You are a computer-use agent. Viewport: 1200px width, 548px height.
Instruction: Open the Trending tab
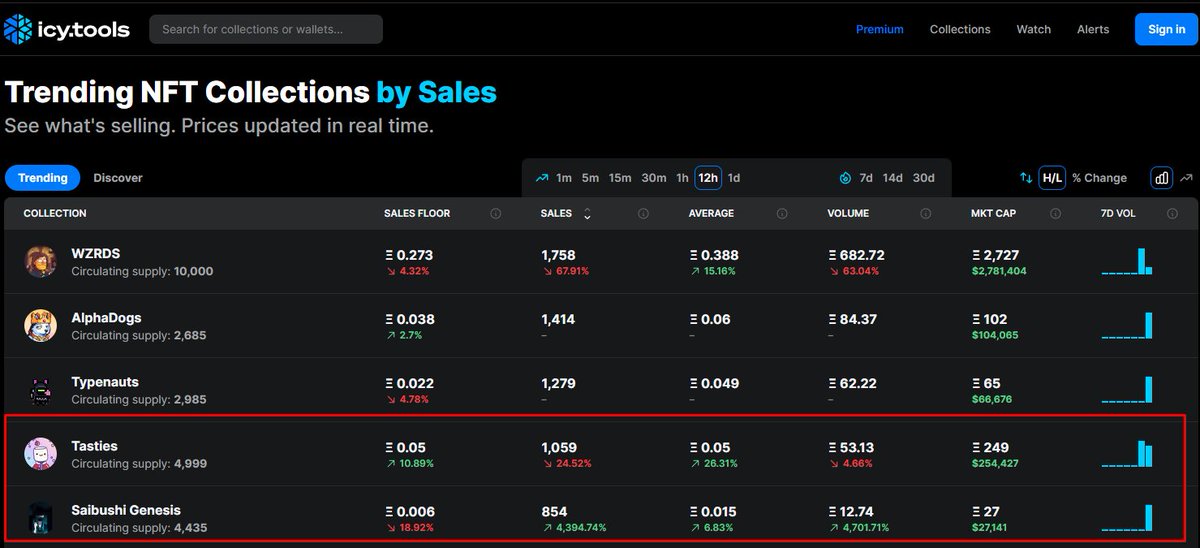[43, 178]
